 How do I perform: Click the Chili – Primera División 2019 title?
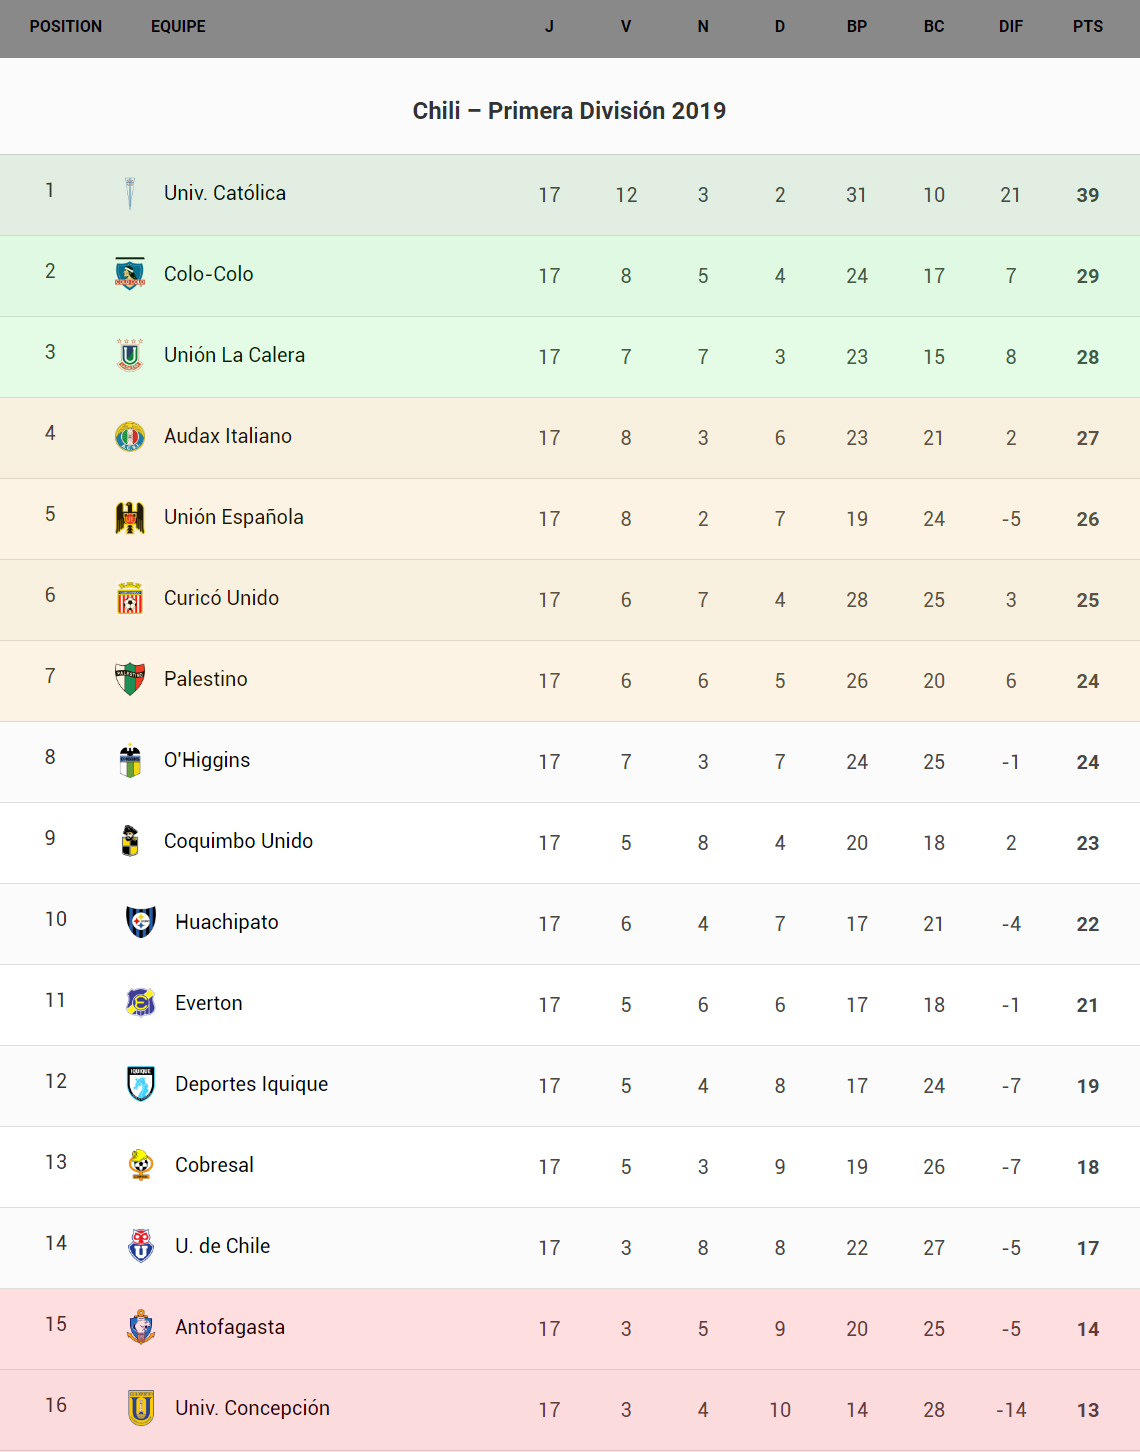(569, 111)
